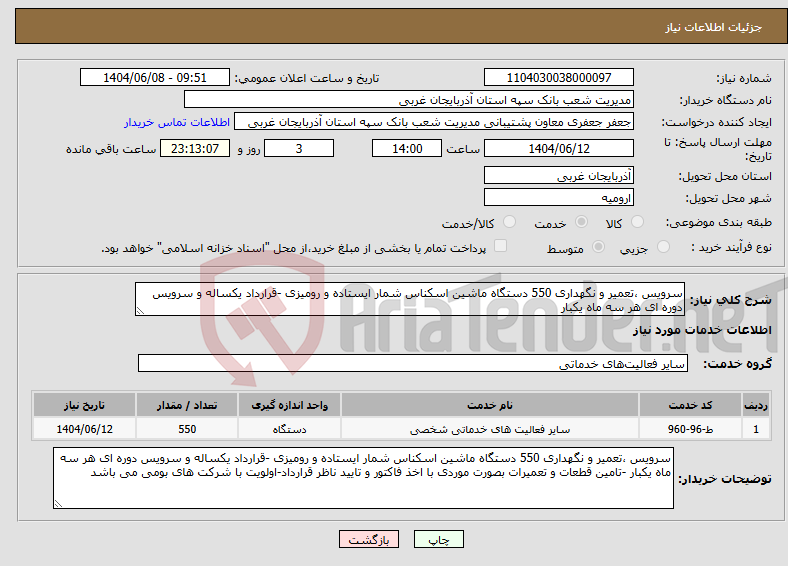Click the شماره نیاز label
Image resolution: width=788 pixels, height=566 pixels.
click(744, 78)
